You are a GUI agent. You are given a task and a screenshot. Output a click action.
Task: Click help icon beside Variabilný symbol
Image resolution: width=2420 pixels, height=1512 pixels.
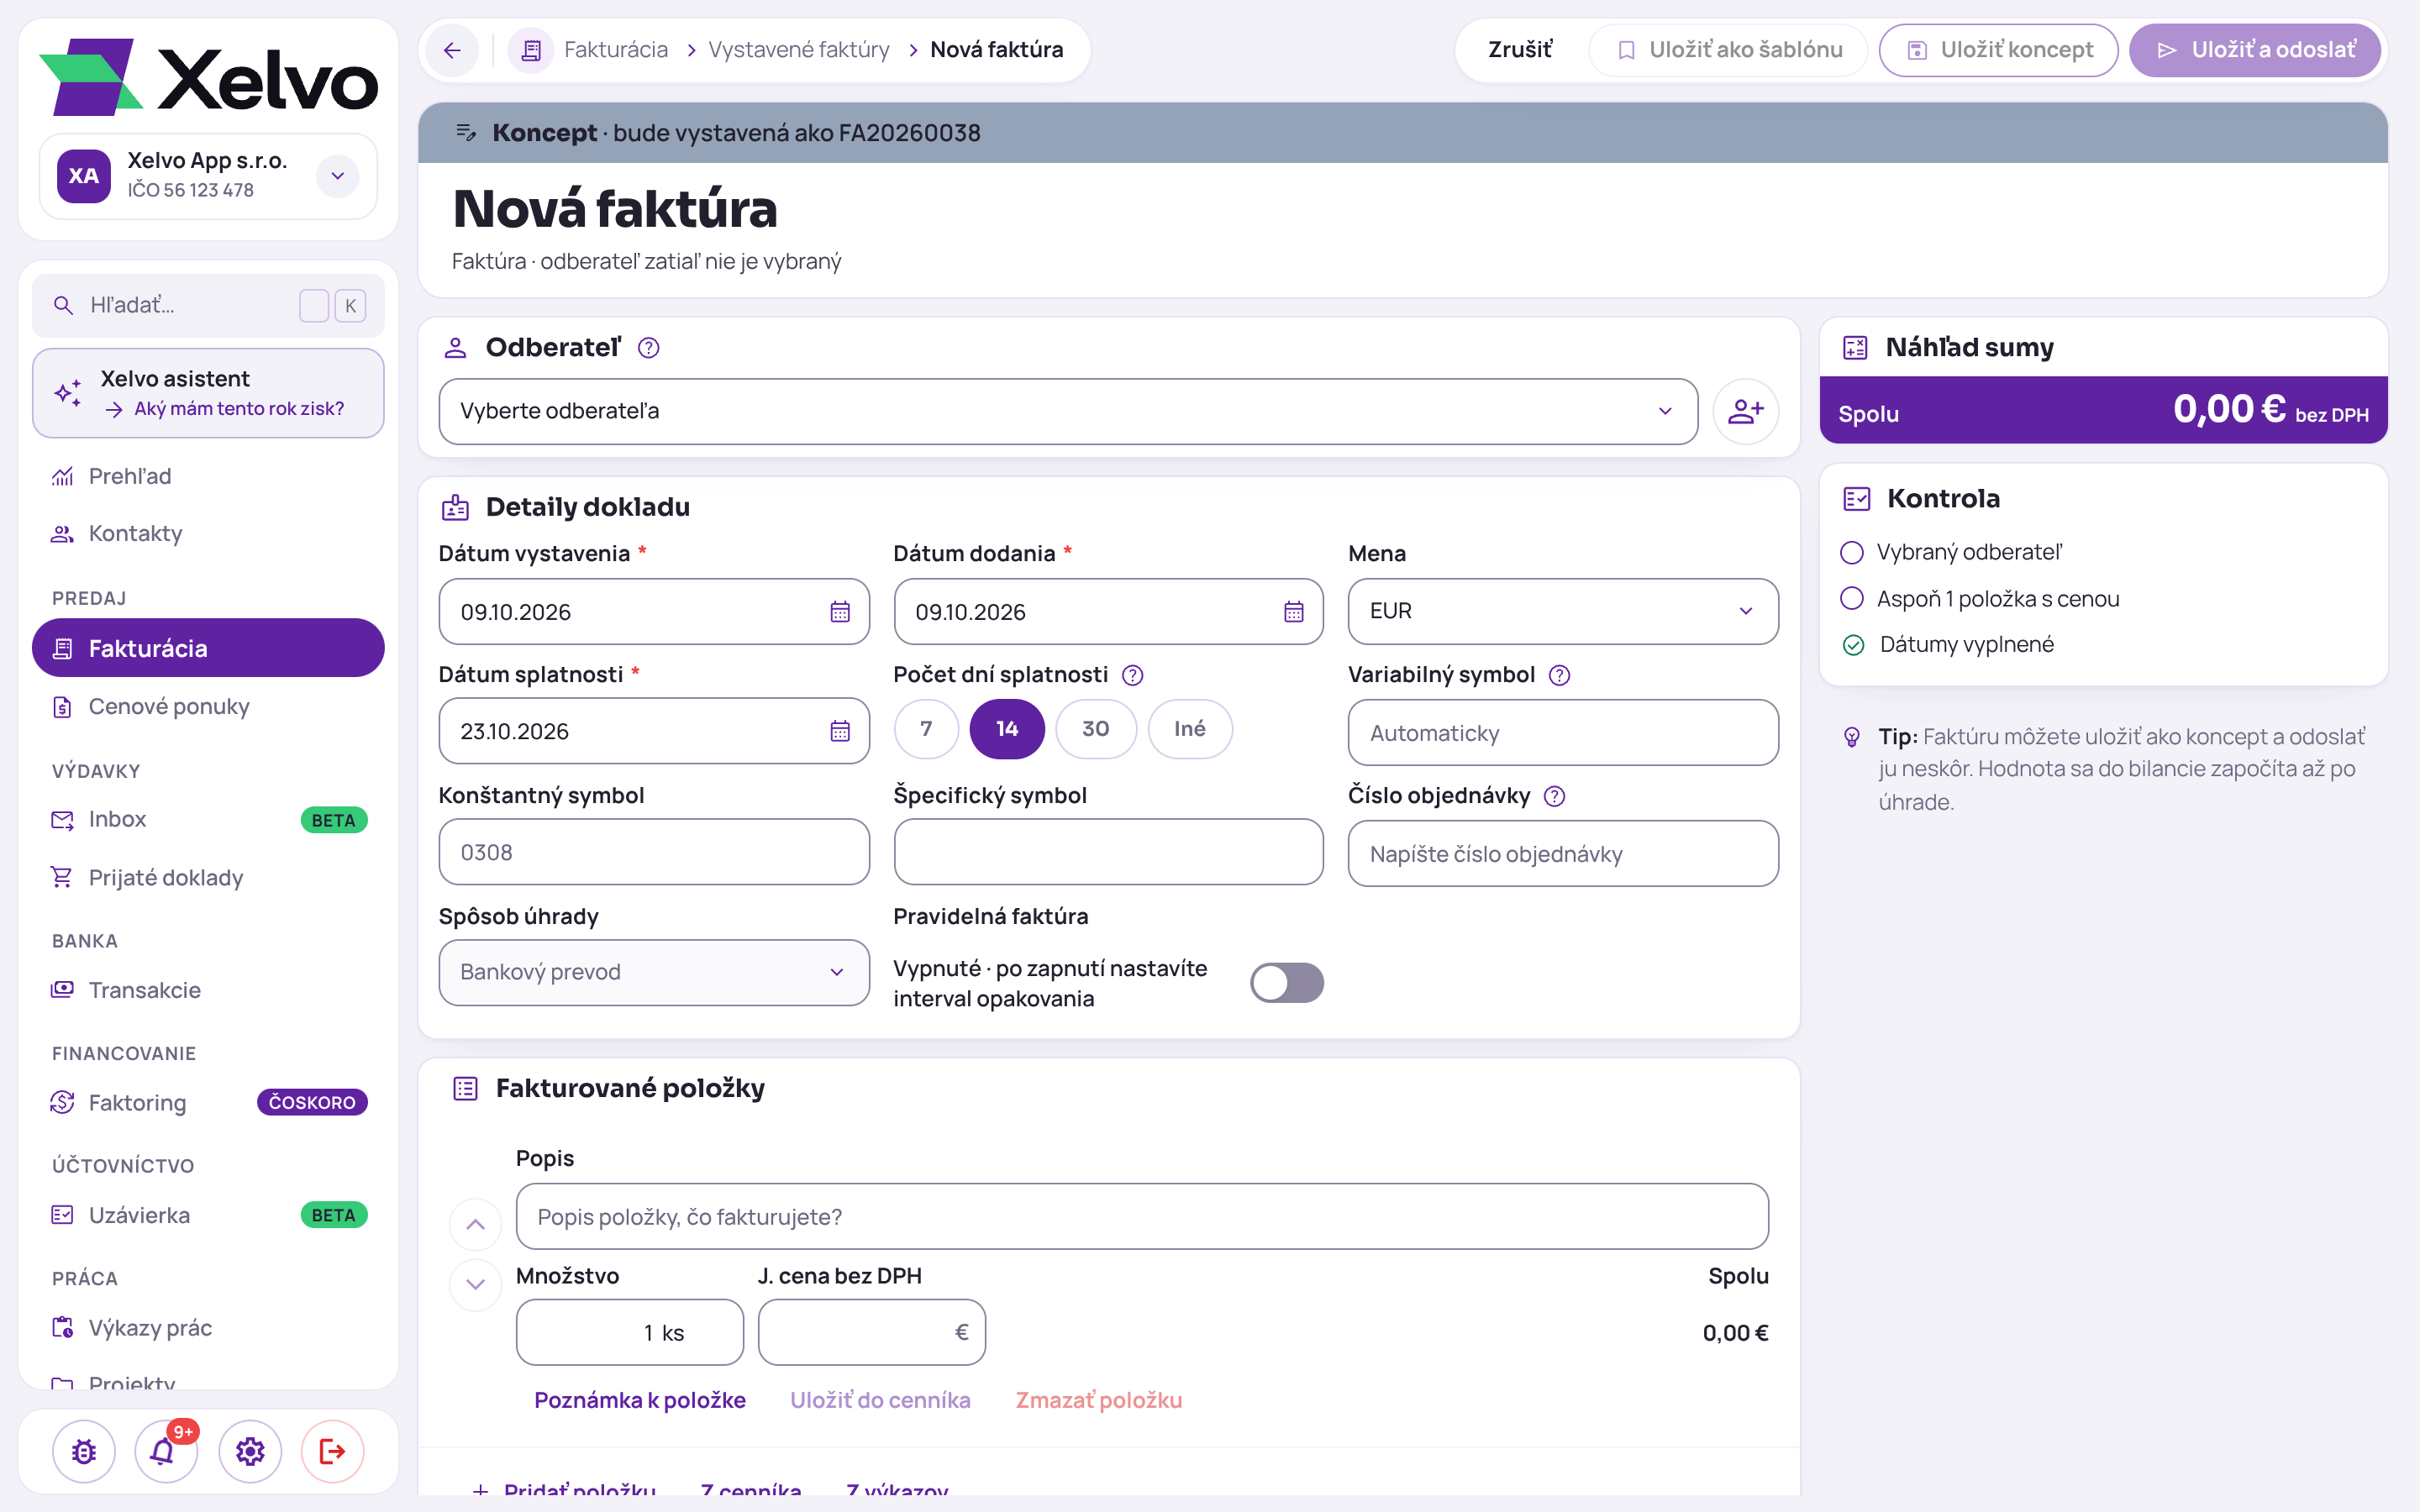point(1559,675)
